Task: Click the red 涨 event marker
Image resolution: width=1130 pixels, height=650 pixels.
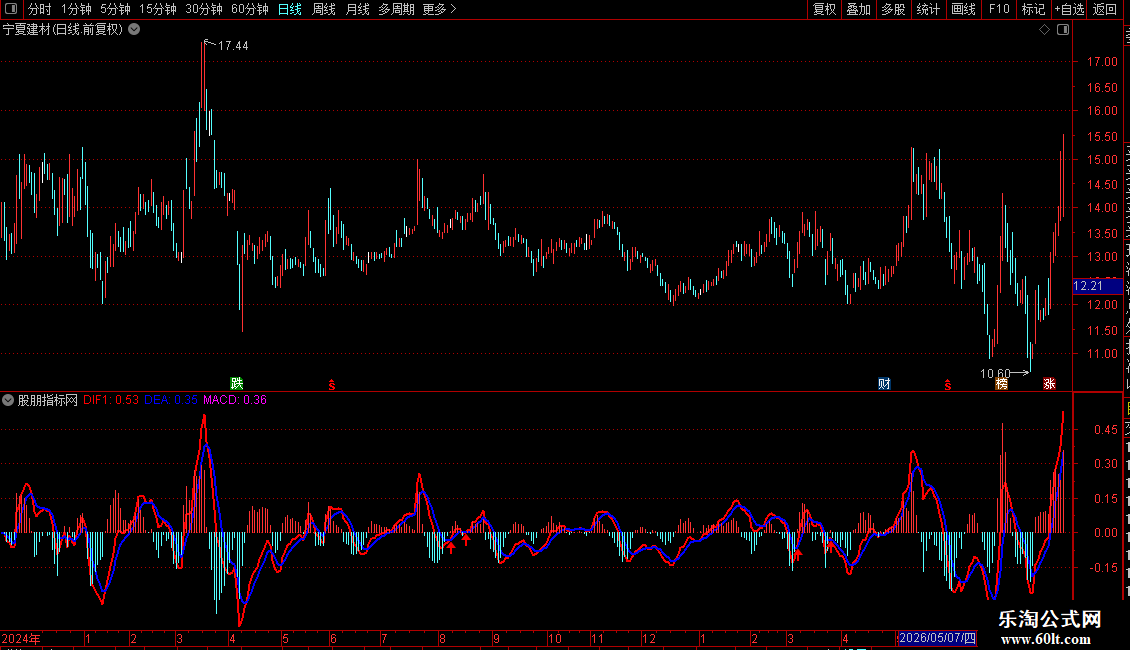Action: click(1049, 383)
